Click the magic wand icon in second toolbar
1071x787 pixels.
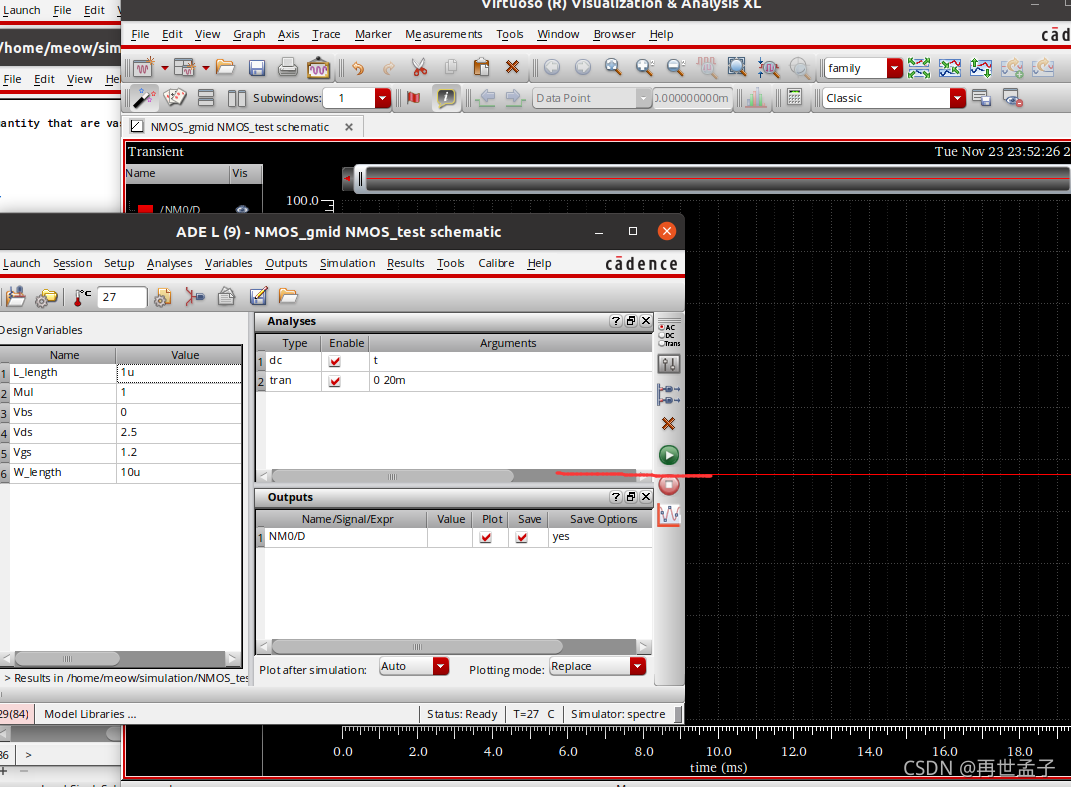(x=143, y=98)
